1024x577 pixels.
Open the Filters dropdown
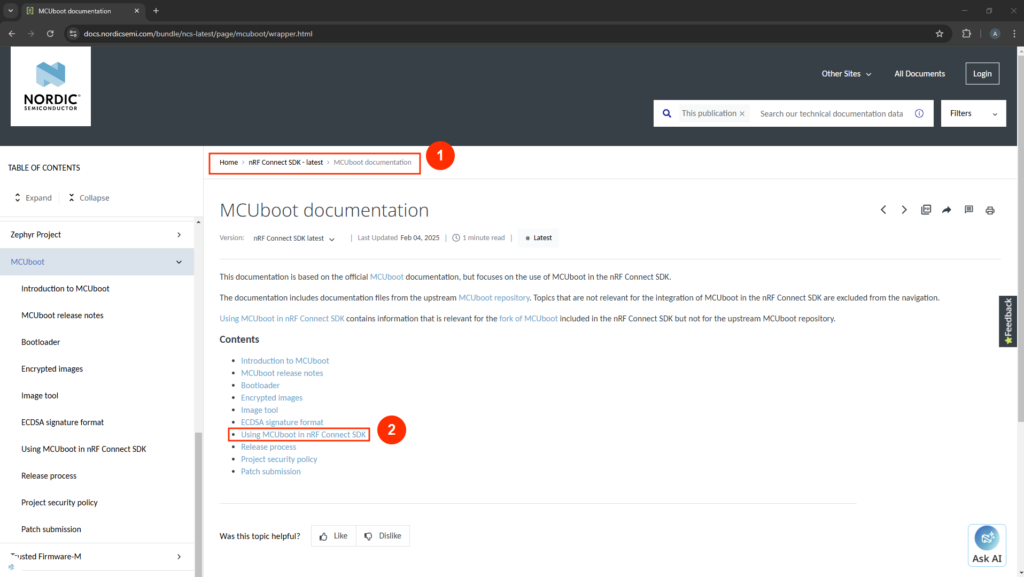pyautogui.click(x=973, y=114)
